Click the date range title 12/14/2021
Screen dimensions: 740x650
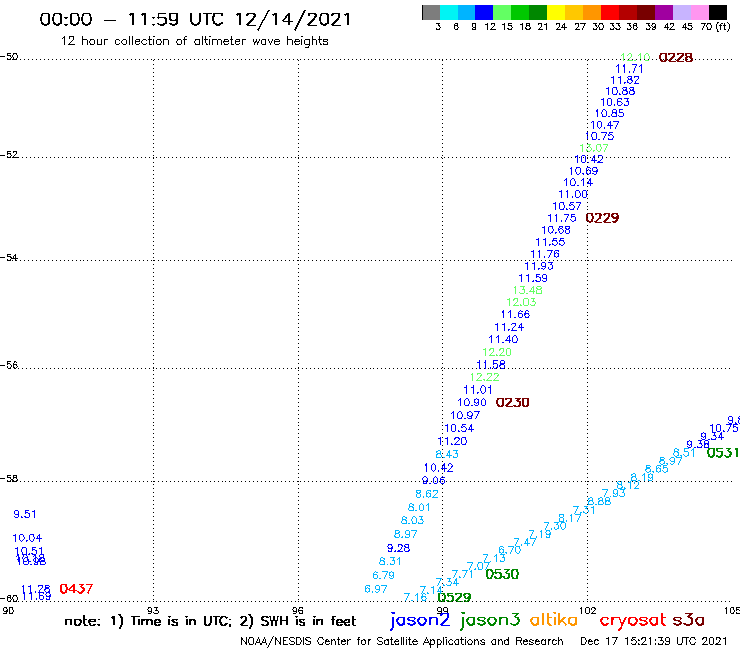[293, 19]
